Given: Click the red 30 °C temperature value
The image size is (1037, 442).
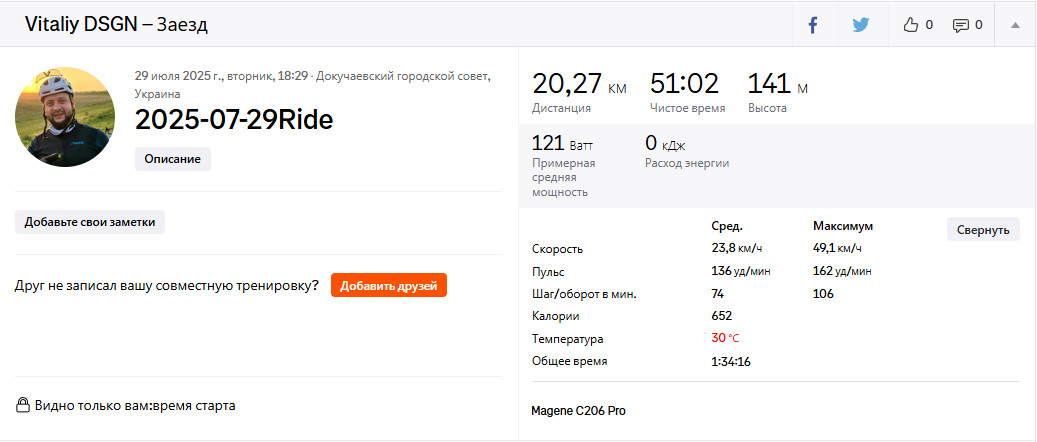Looking at the screenshot, I should click(725, 338).
